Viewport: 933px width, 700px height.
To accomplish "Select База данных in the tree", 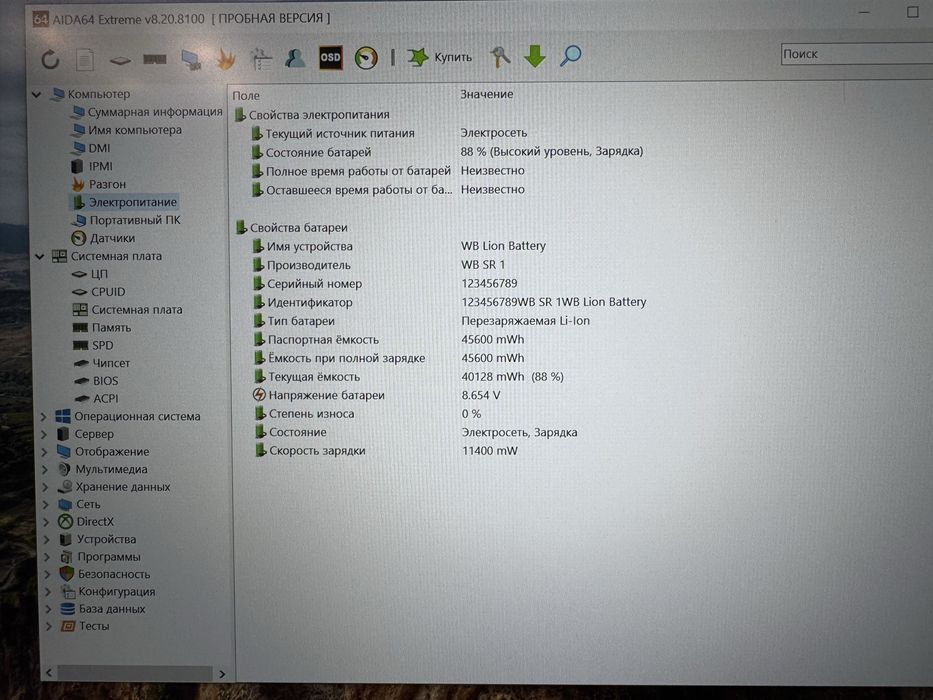I will [104, 609].
